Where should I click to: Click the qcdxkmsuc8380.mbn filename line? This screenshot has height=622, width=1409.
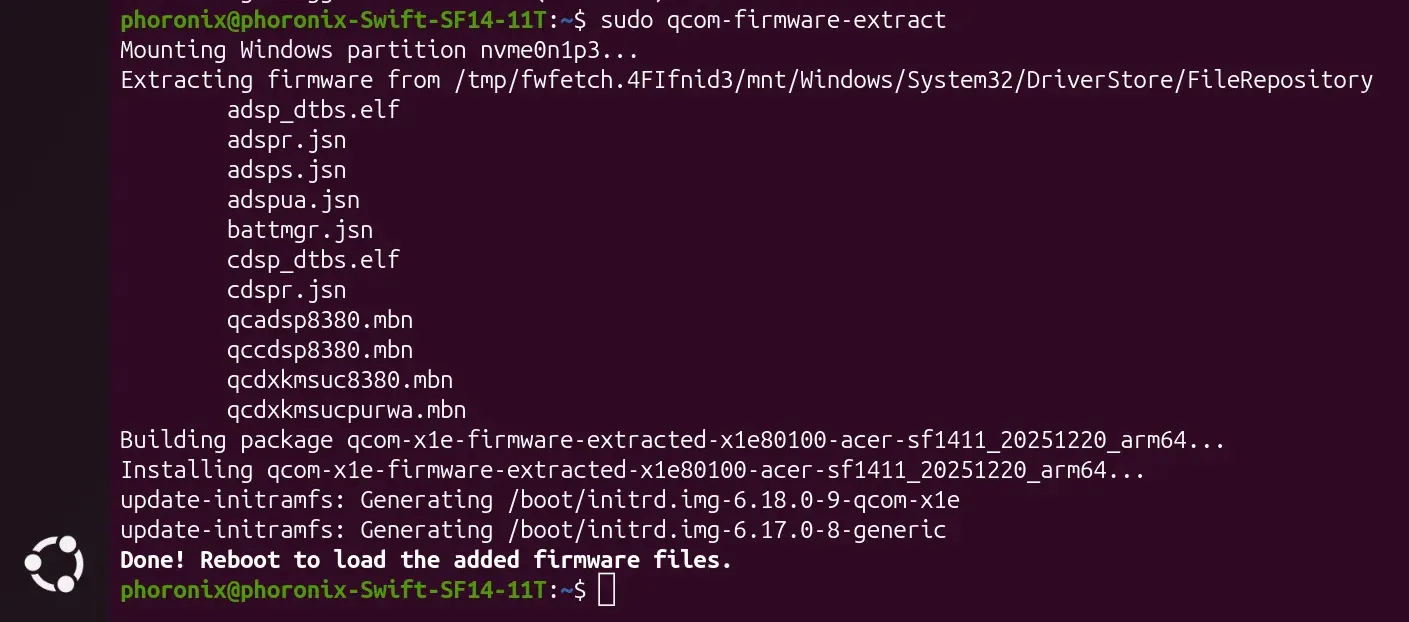[340, 380]
